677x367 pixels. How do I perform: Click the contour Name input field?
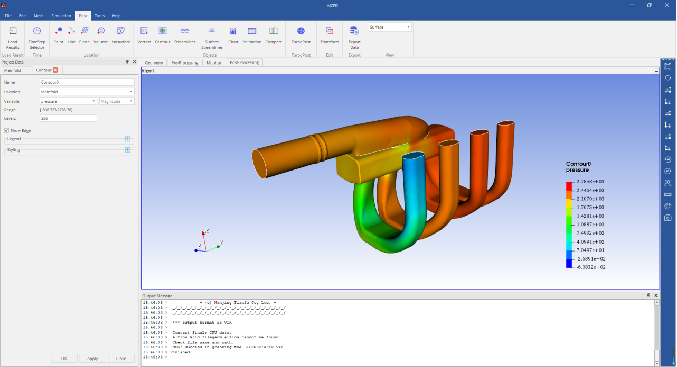(87, 82)
